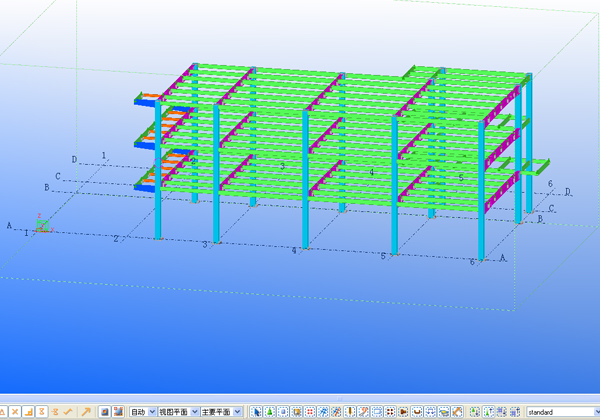
Task: Click the XYZ coordinate axis symbol at origin
Action: pyautogui.click(x=43, y=224)
